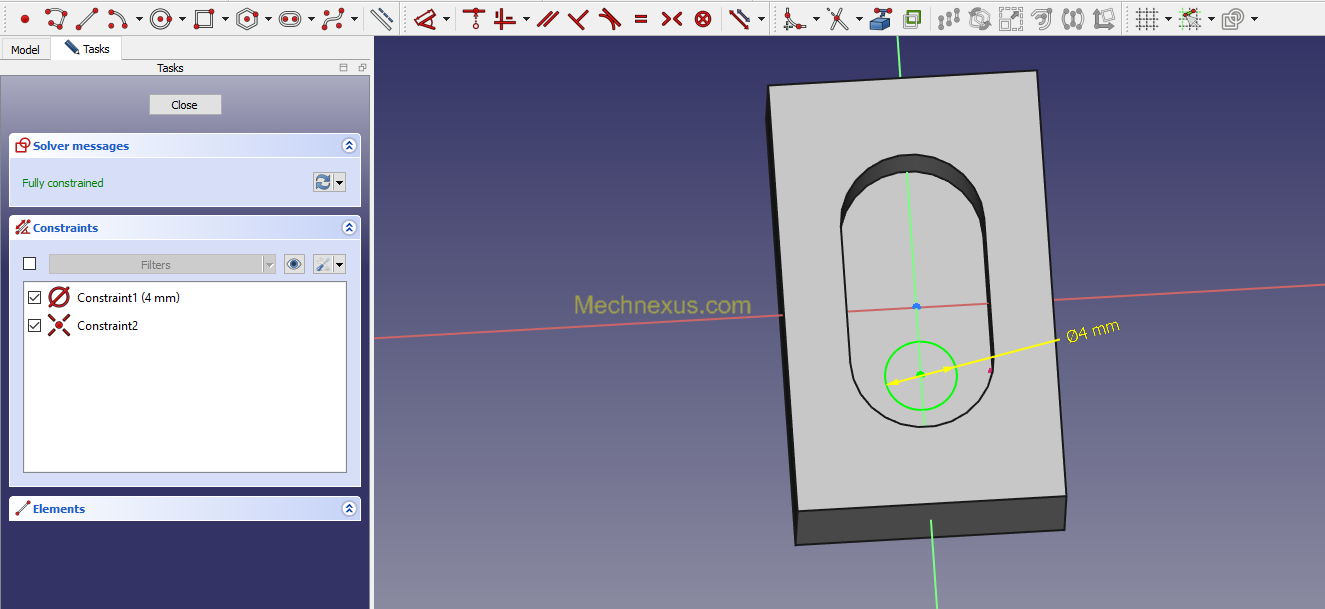Screen dimensions: 1325x609
Task: Open the solver refresh dropdown arrow
Action: pyautogui.click(x=340, y=182)
